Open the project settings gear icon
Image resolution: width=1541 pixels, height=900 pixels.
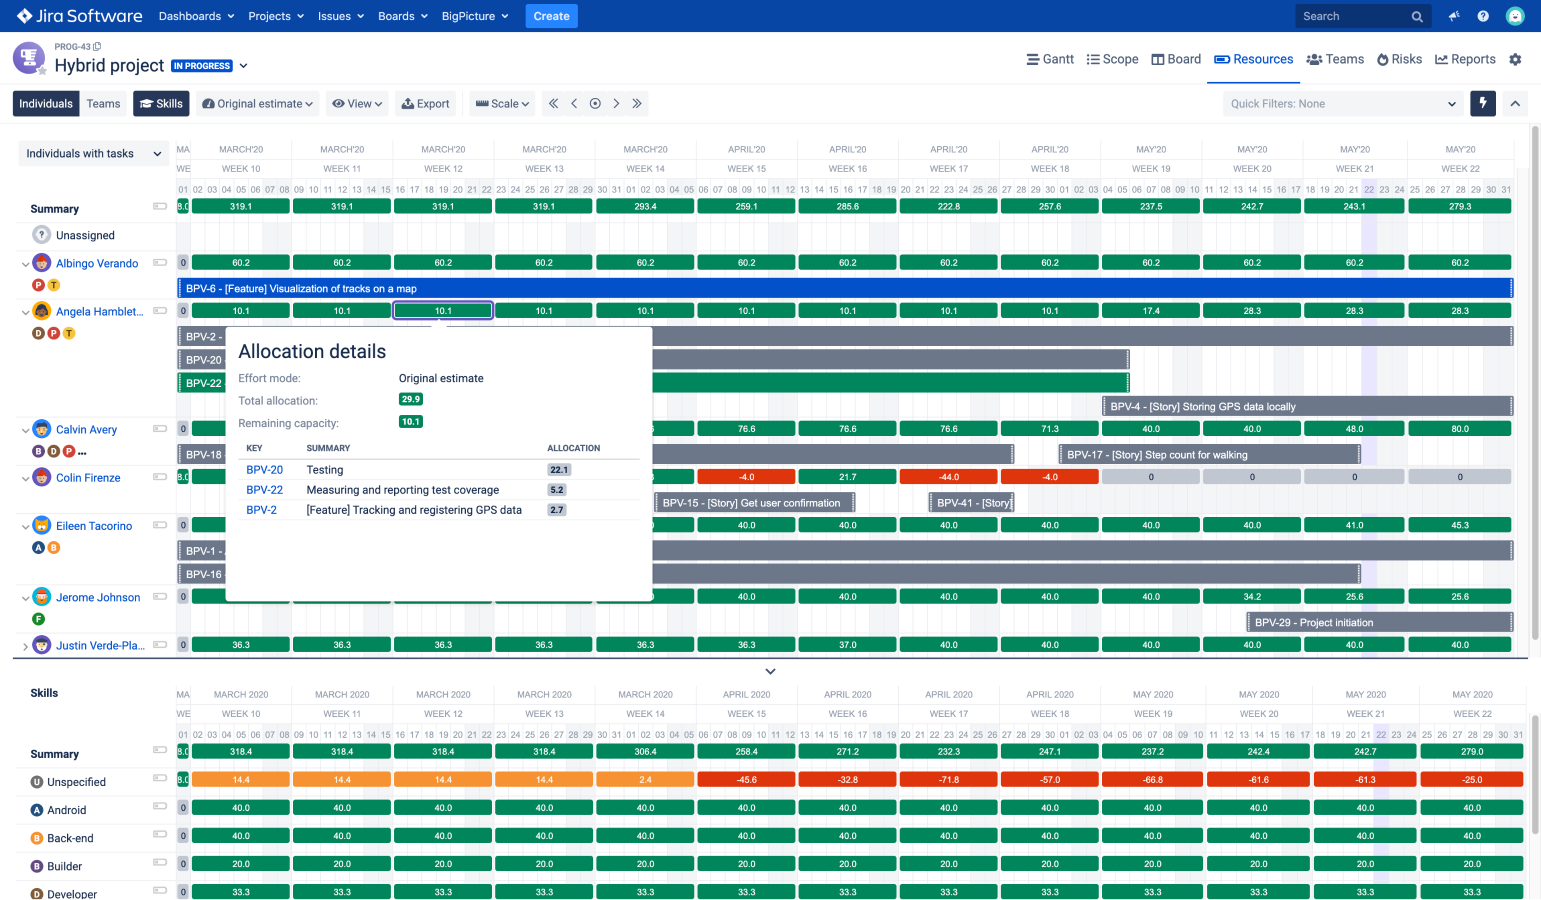(1515, 60)
